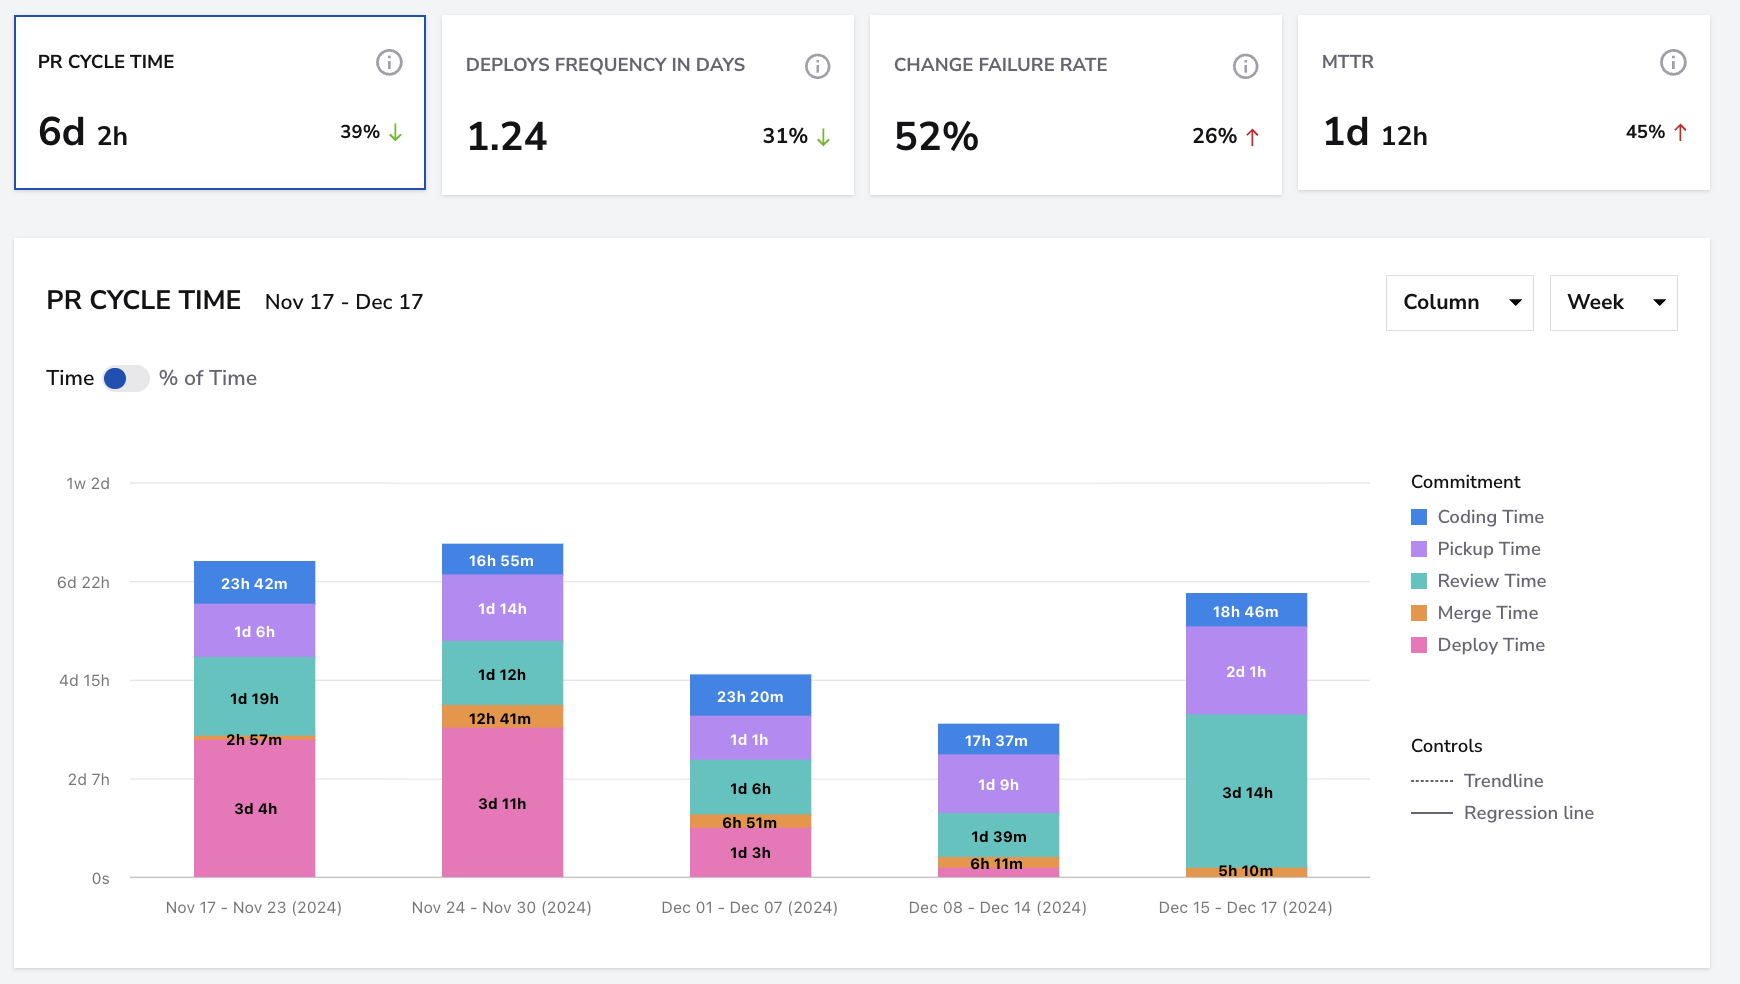This screenshot has width=1740, height=984.
Task: Click the 3d 14h review segment
Action: (x=1246, y=791)
